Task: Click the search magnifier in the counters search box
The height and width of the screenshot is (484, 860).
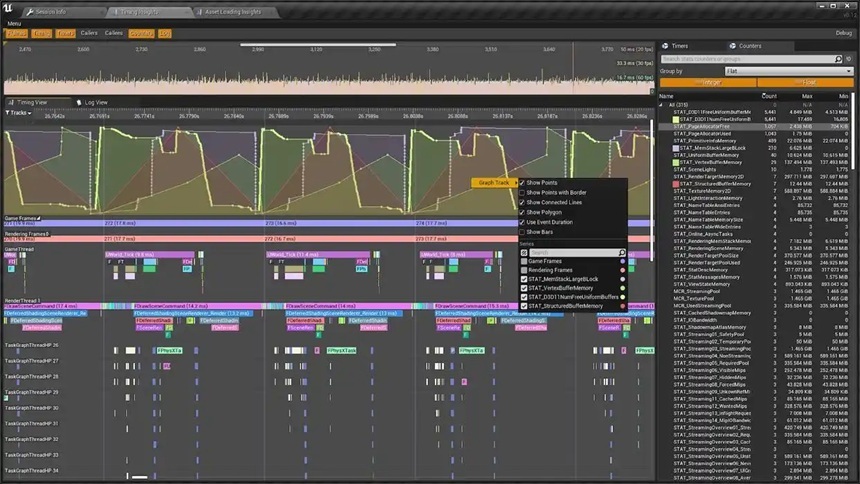Action: coord(838,59)
